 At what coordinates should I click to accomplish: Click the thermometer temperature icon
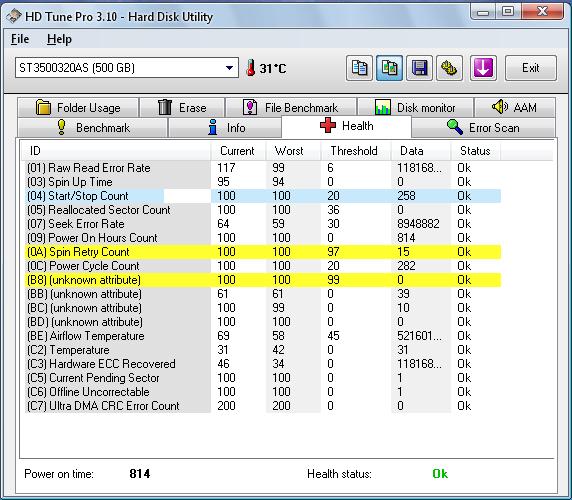[x=251, y=68]
